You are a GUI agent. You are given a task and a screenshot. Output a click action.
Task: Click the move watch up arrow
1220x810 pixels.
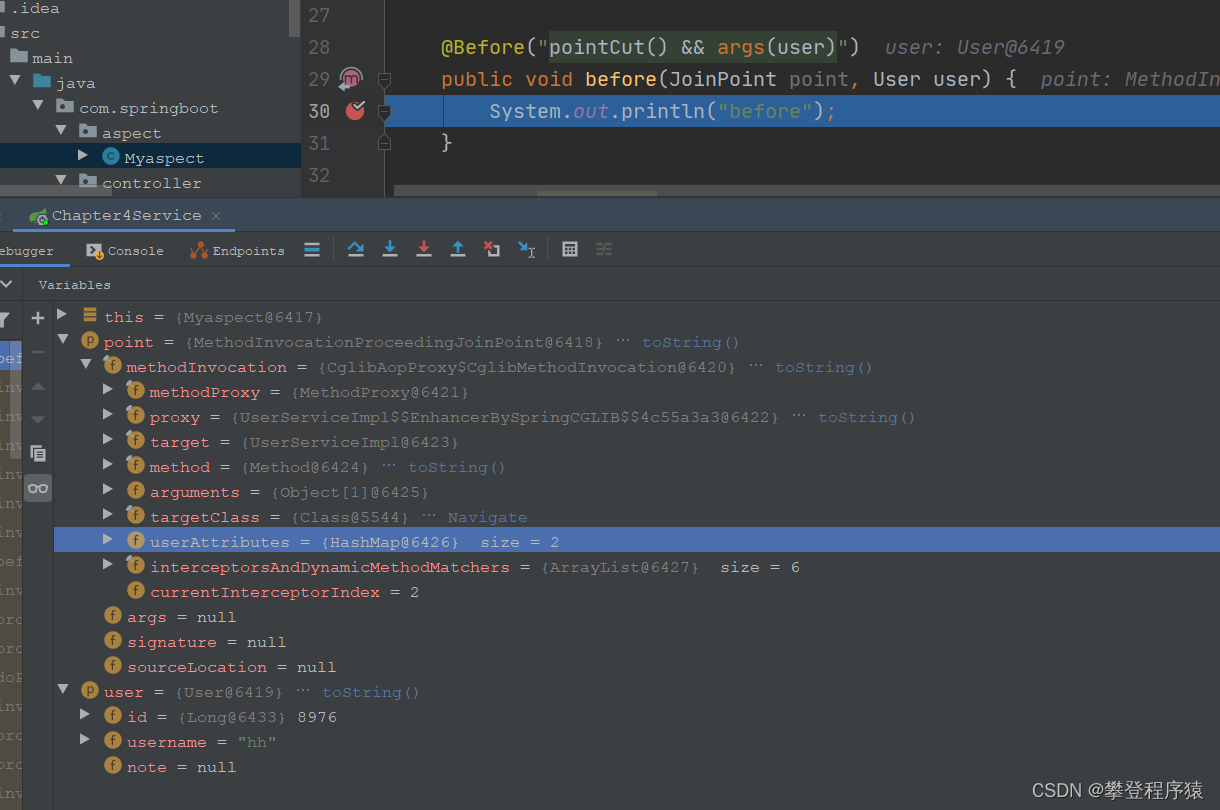tap(38, 386)
